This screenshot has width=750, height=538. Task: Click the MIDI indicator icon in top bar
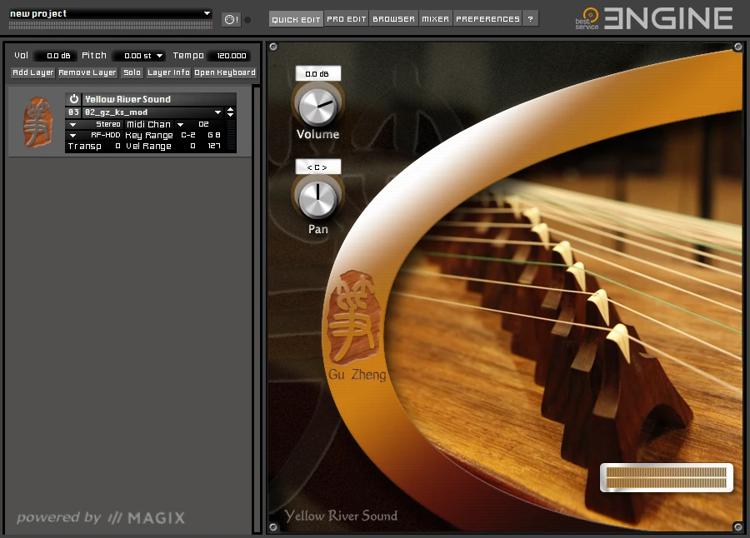(x=231, y=19)
